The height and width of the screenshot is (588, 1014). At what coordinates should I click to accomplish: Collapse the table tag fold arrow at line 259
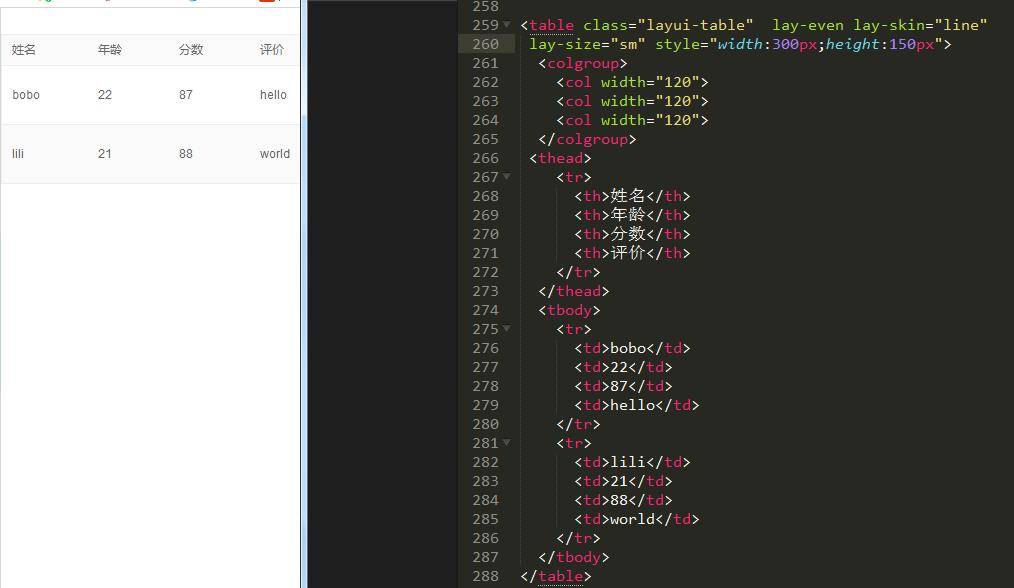tap(506, 25)
